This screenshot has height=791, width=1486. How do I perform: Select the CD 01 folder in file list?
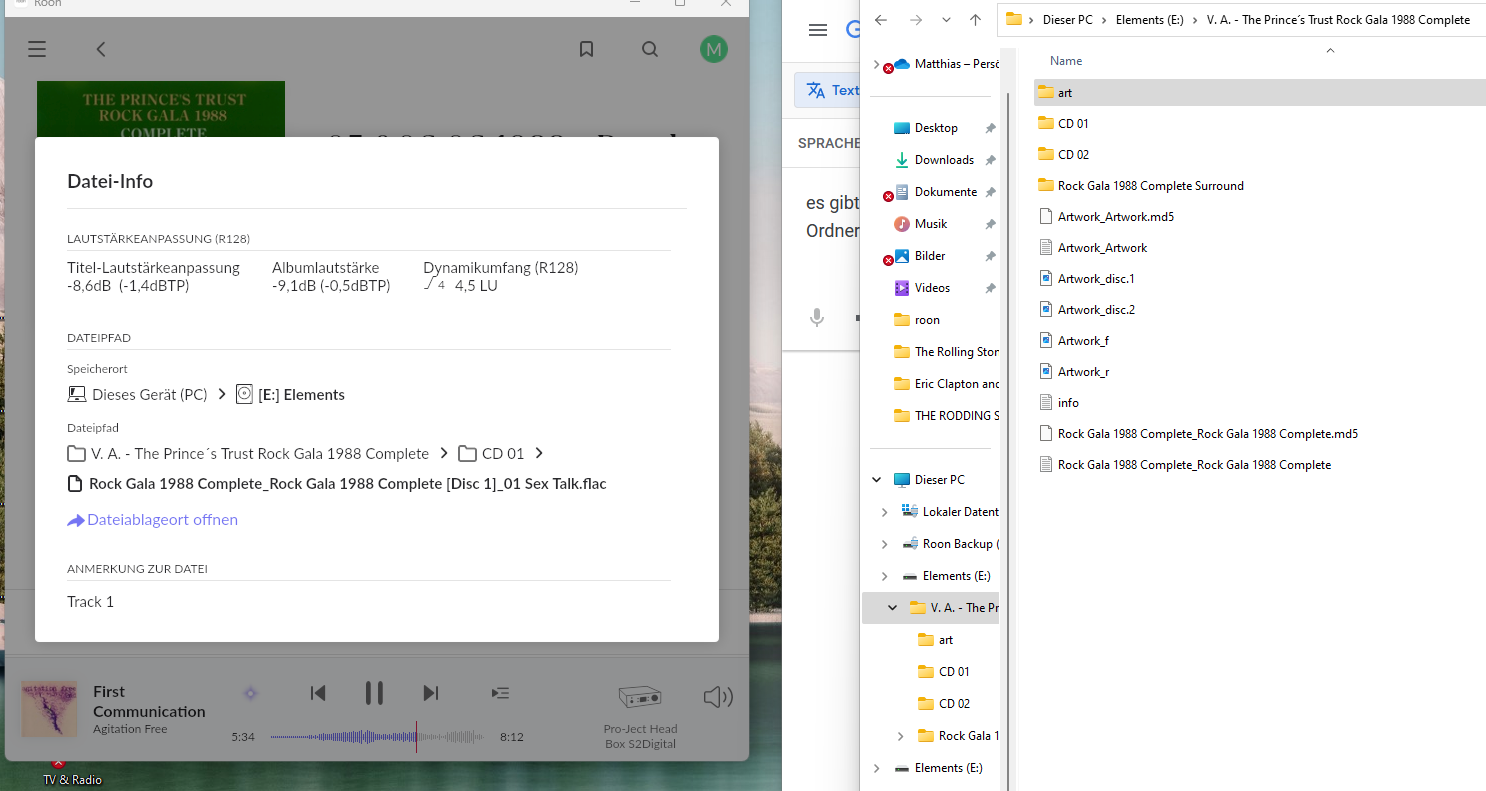(1073, 124)
